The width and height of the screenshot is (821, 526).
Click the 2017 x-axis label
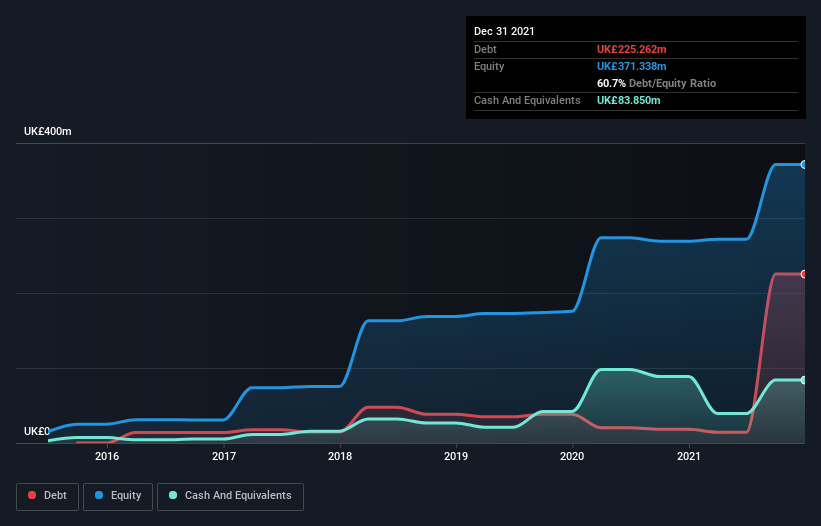pyautogui.click(x=224, y=456)
